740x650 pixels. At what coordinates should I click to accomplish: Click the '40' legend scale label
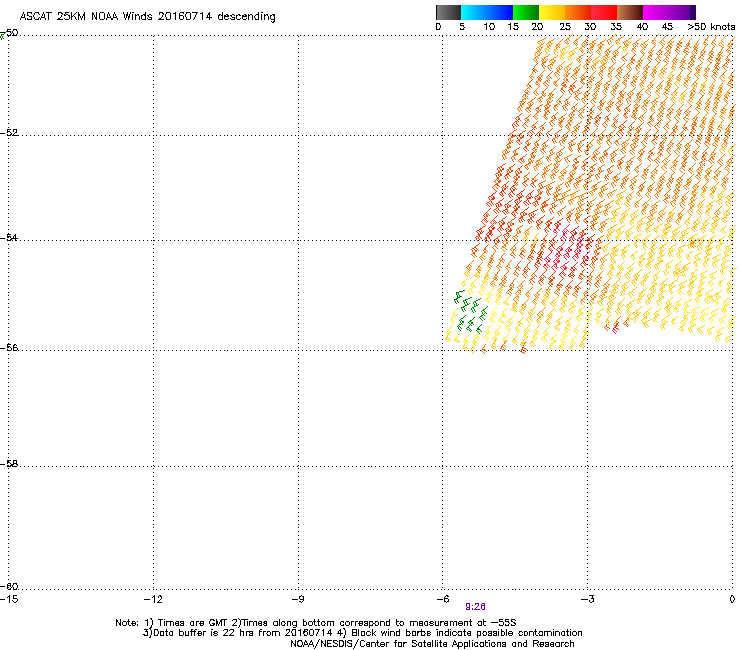tap(642, 27)
